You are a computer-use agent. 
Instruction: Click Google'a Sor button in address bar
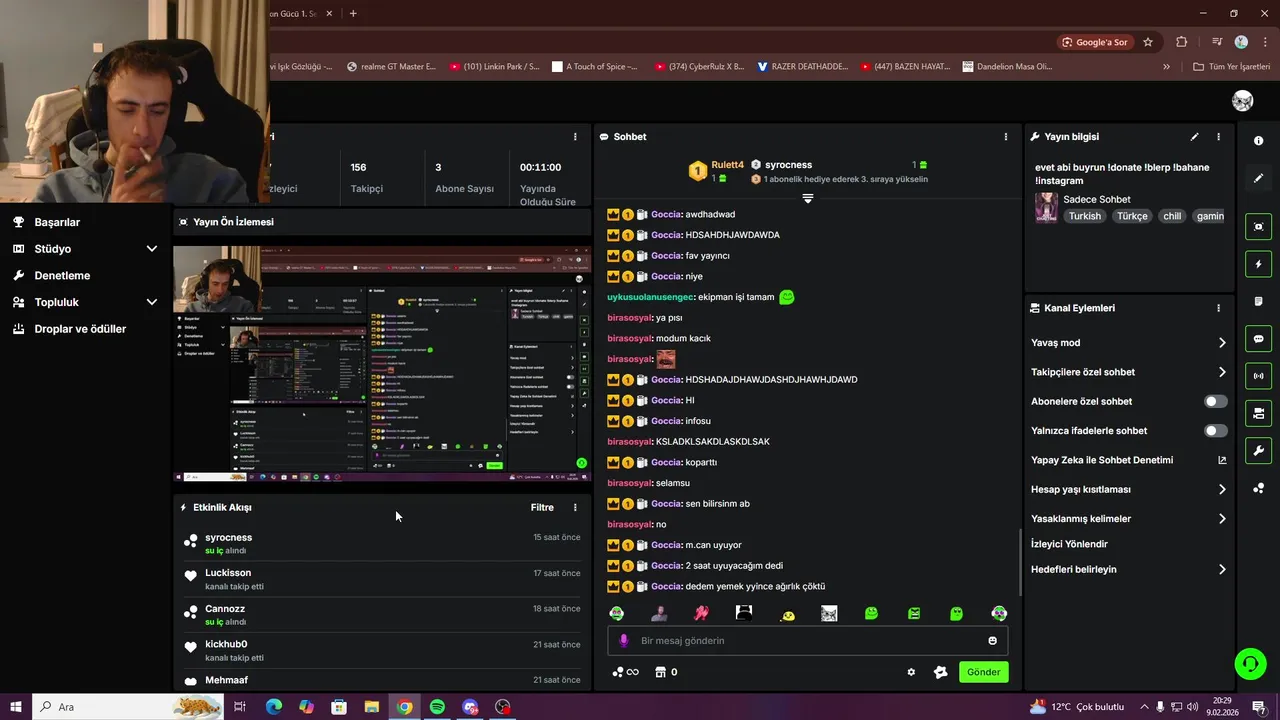(x=1095, y=42)
